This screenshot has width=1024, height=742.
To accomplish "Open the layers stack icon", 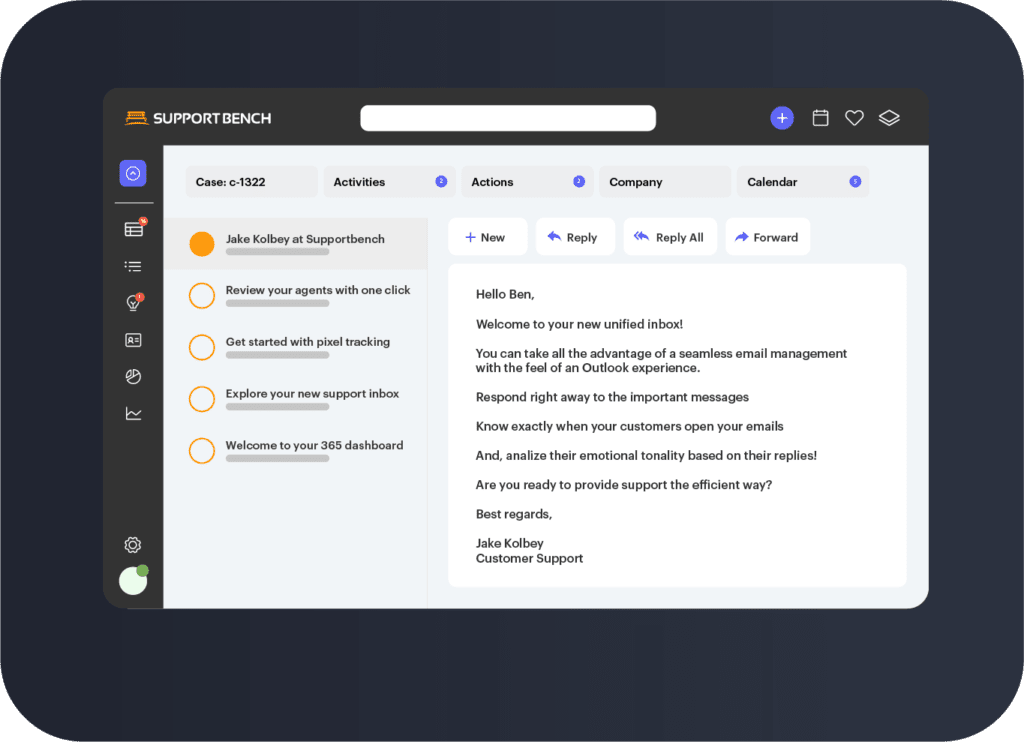I will [x=889, y=118].
